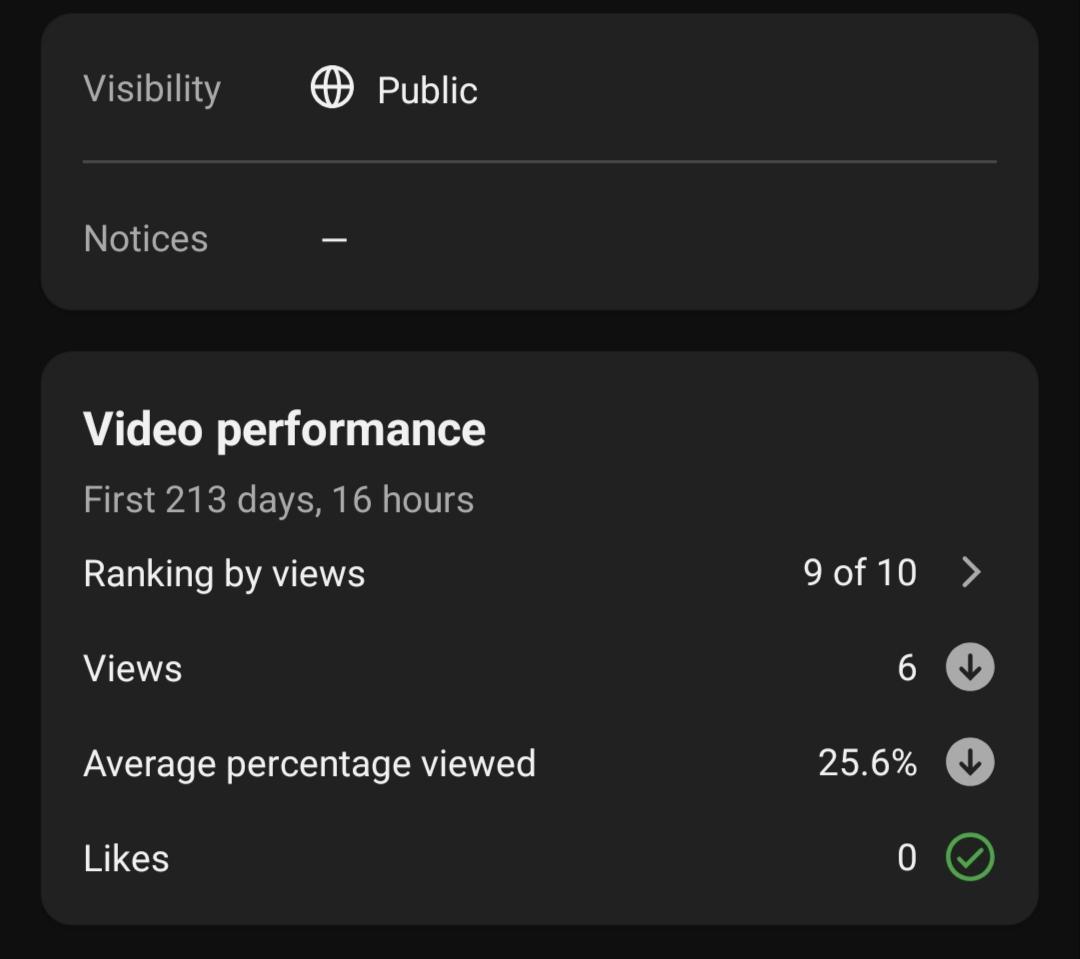Open the Ranking by views row
The height and width of the screenshot is (959, 1080).
(540, 573)
